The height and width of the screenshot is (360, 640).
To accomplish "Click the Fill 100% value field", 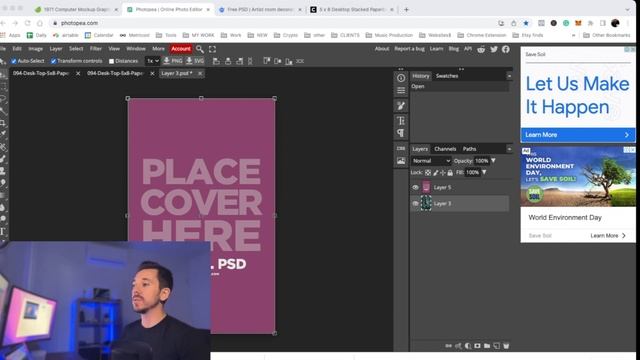I will pyautogui.click(x=473, y=173).
